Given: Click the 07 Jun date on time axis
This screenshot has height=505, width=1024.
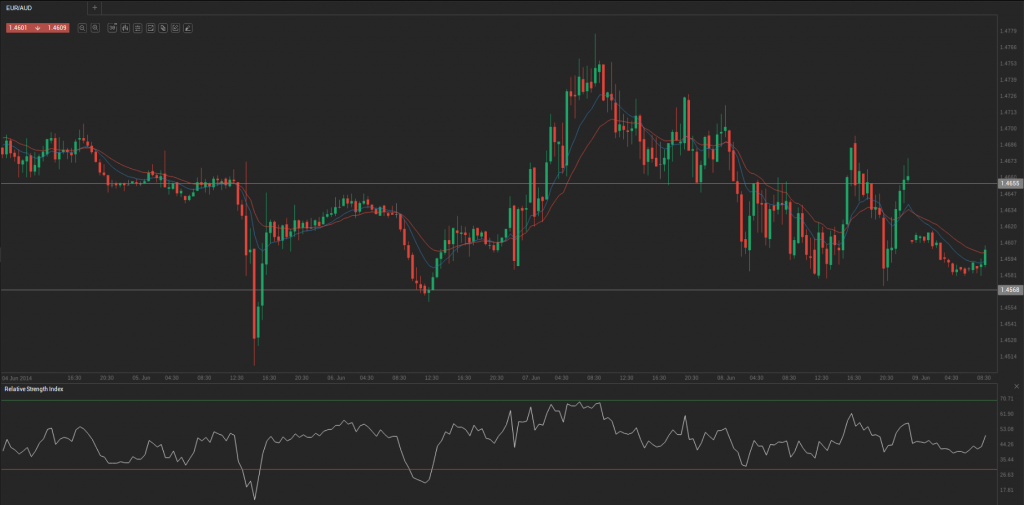Looking at the screenshot, I should [531, 378].
